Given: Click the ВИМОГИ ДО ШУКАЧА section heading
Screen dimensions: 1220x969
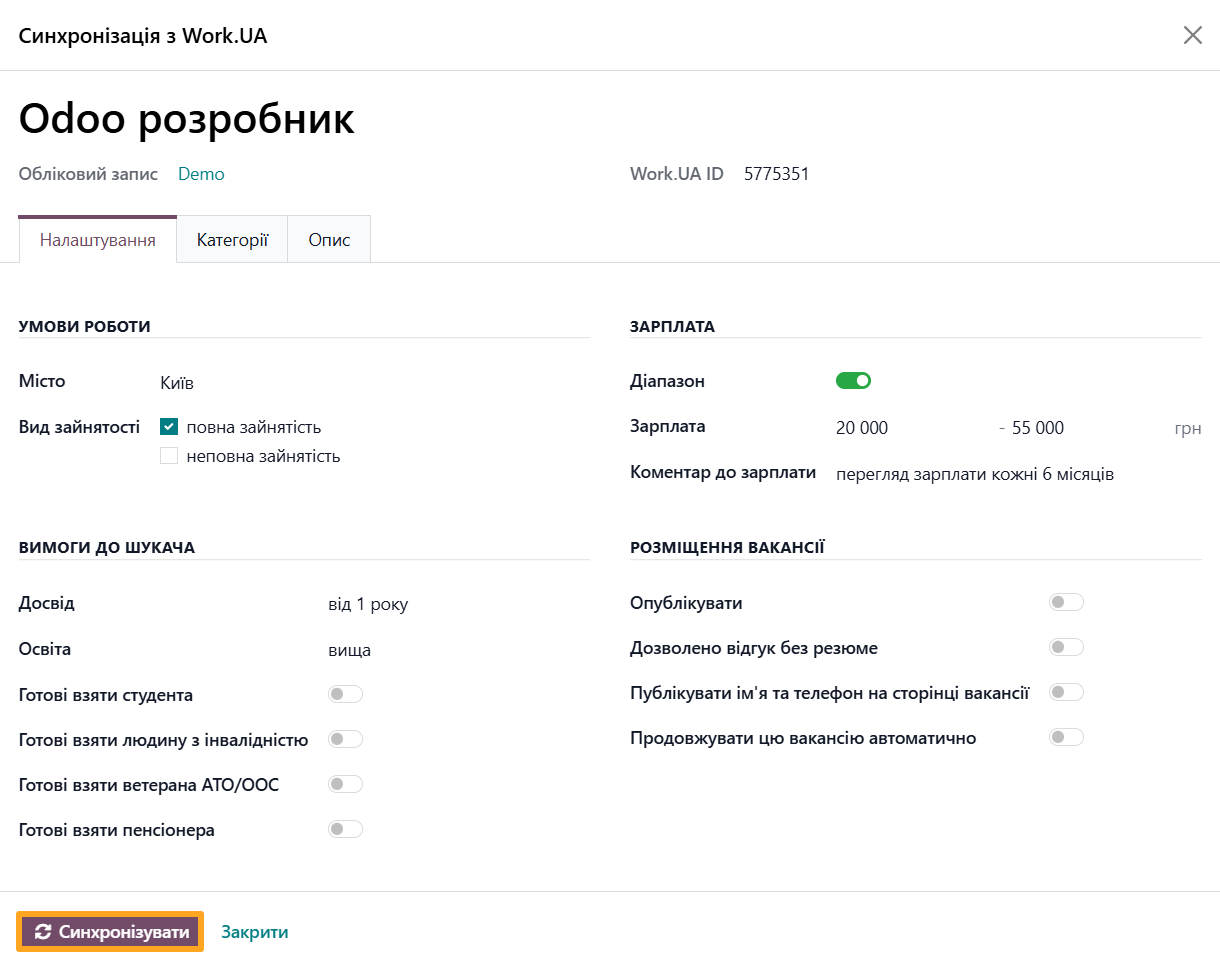Looking at the screenshot, I should tap(107, 547).
